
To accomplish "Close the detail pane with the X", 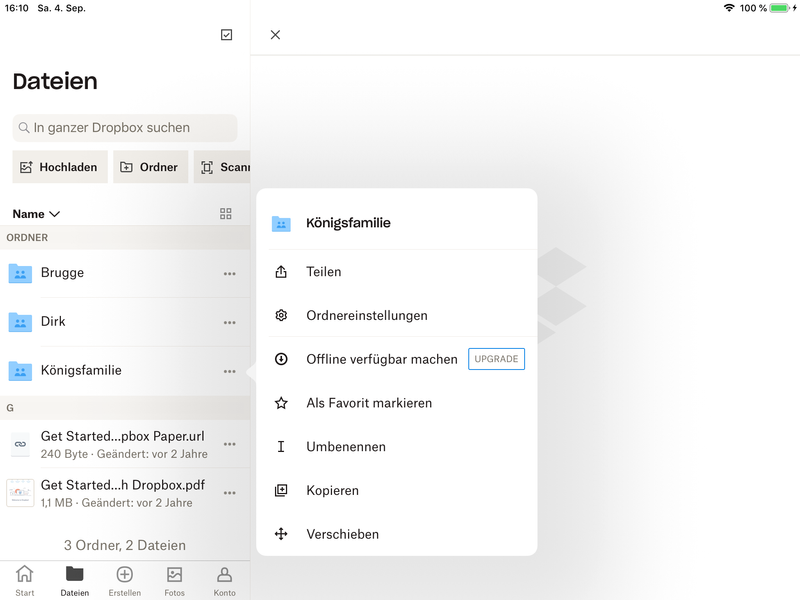I will click(275, 35).
